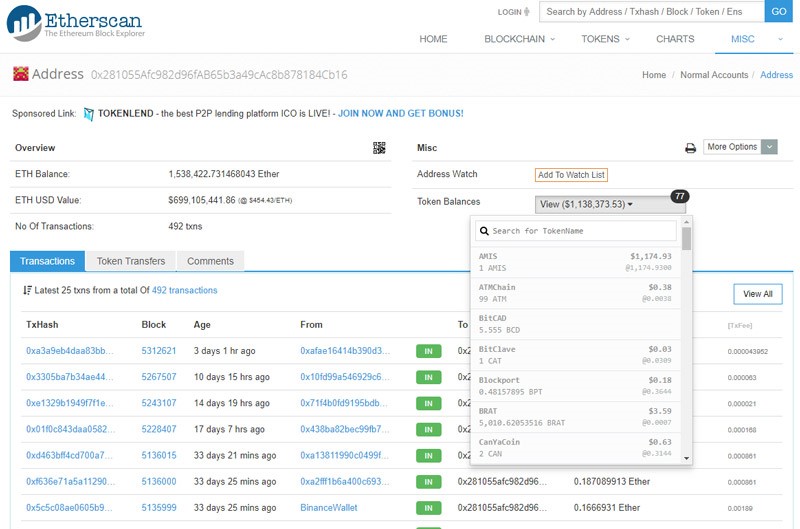This screenshot has height=529, width=800.
Task: Click the magnifier icon in token search
Action: [484, 231]
